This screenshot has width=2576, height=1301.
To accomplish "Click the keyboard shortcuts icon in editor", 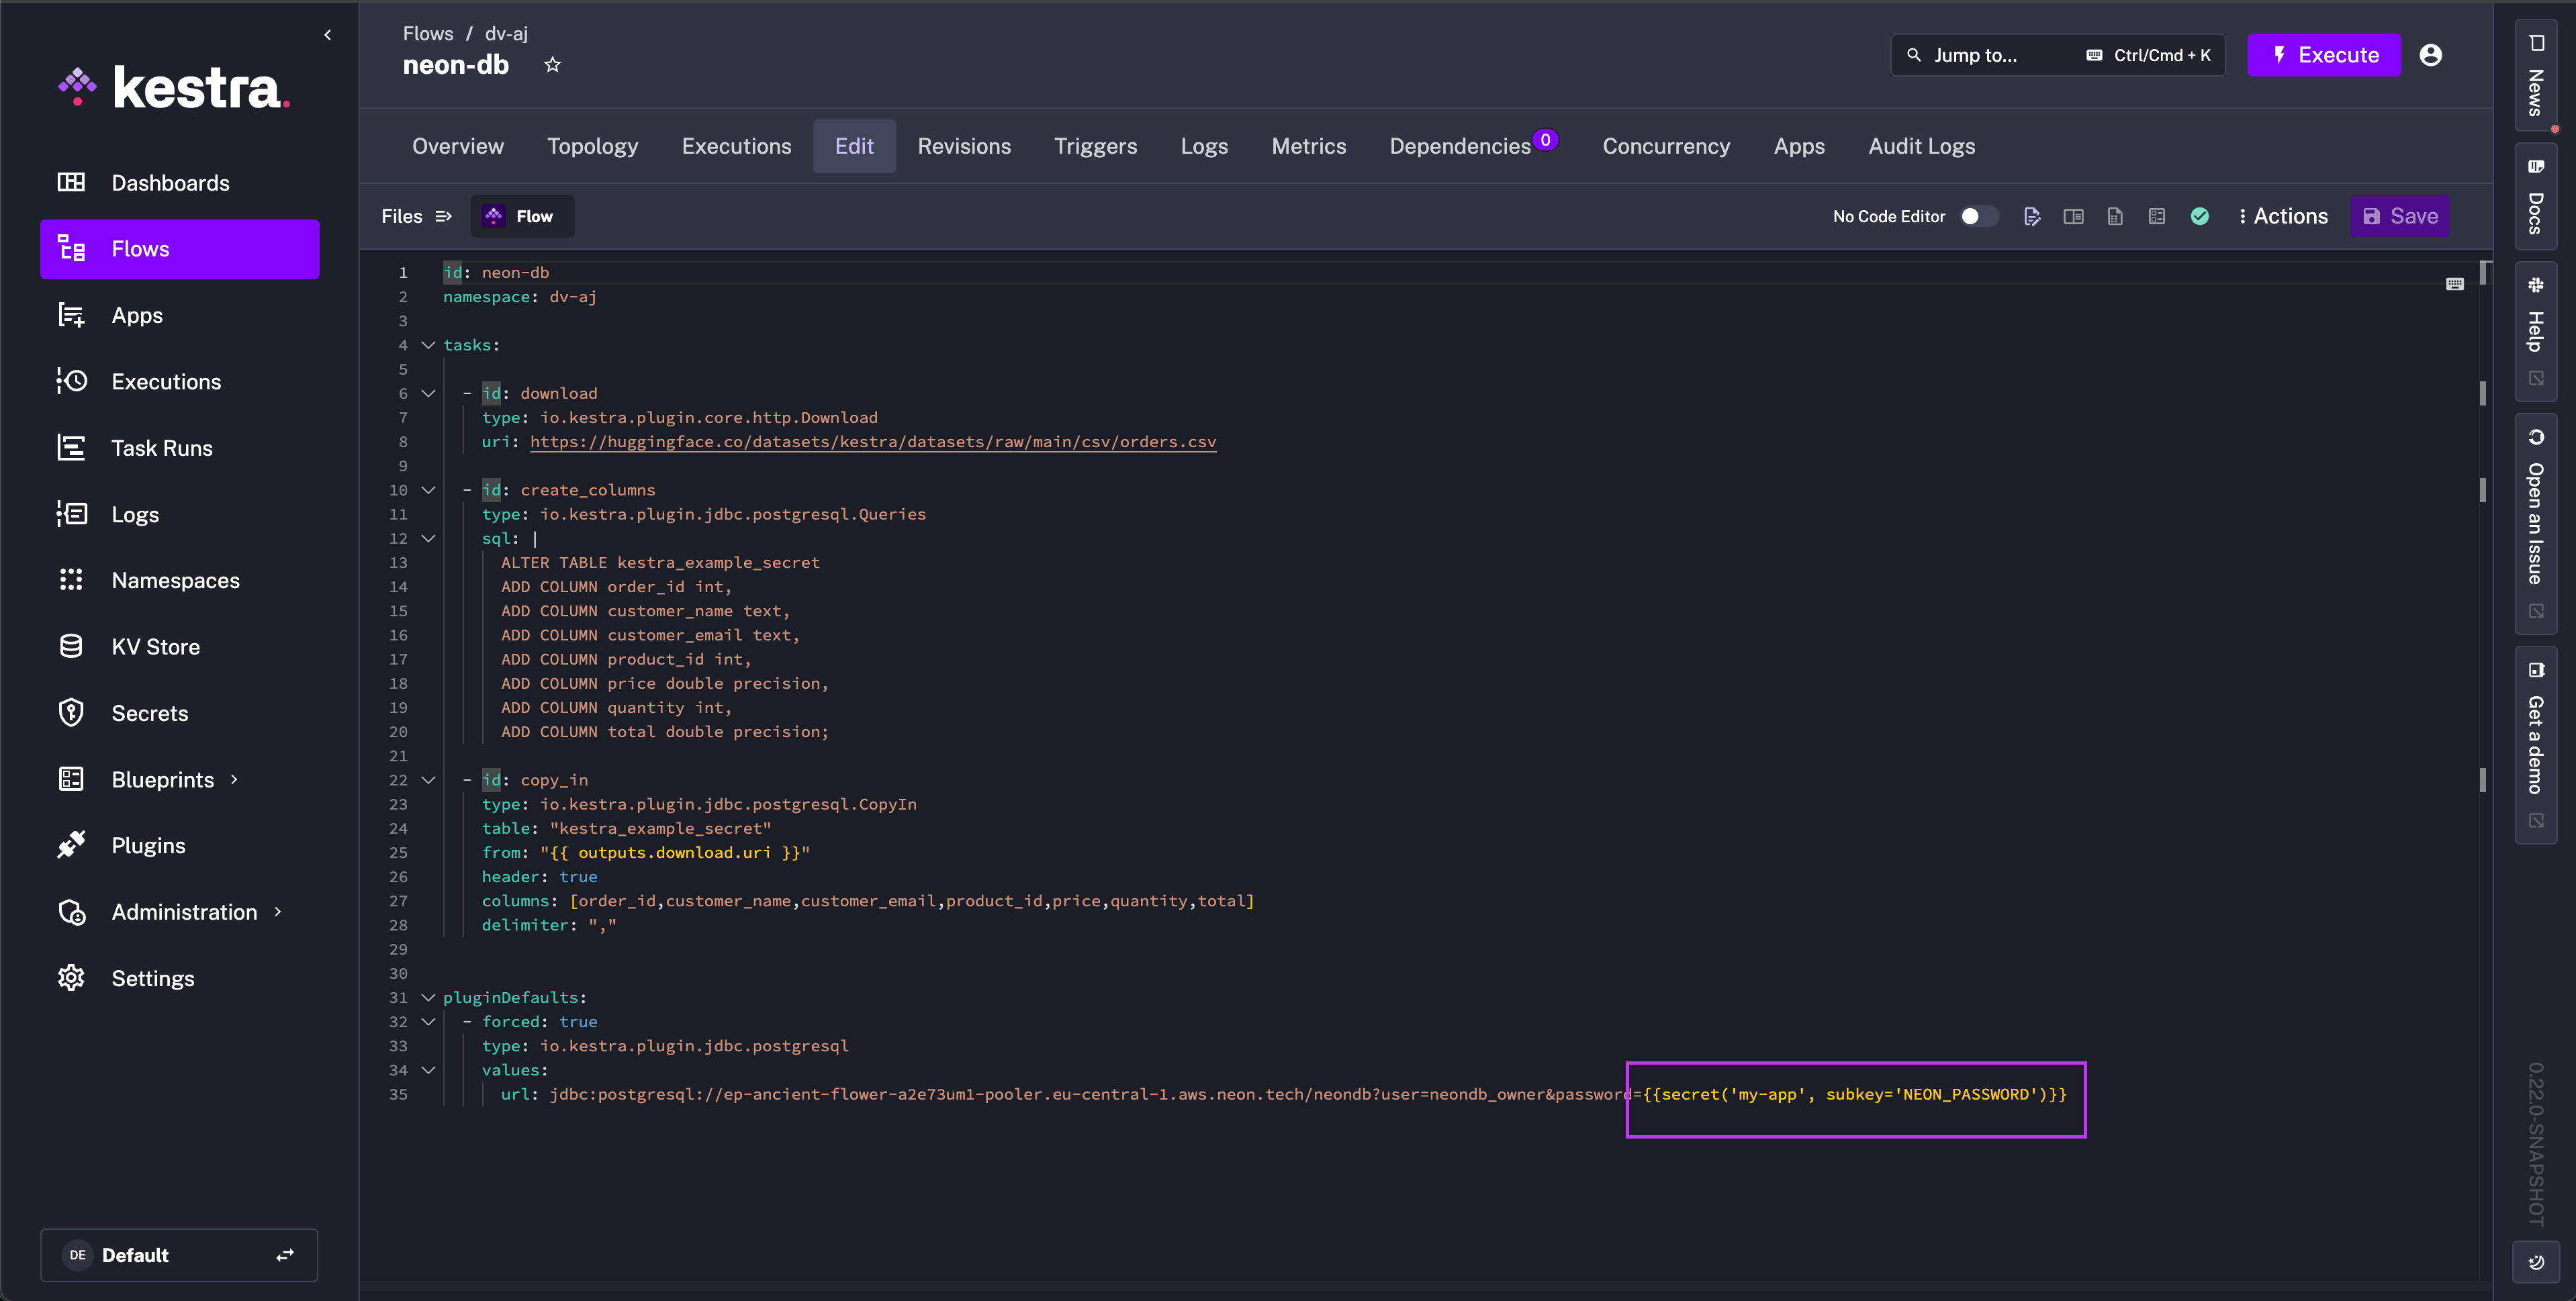I will [x=2454, y=284].
